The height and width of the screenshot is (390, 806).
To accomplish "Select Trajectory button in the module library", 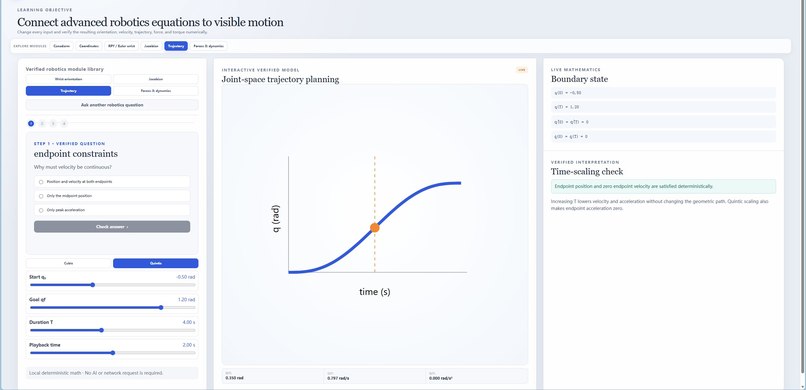I will (x=68, y=91).
